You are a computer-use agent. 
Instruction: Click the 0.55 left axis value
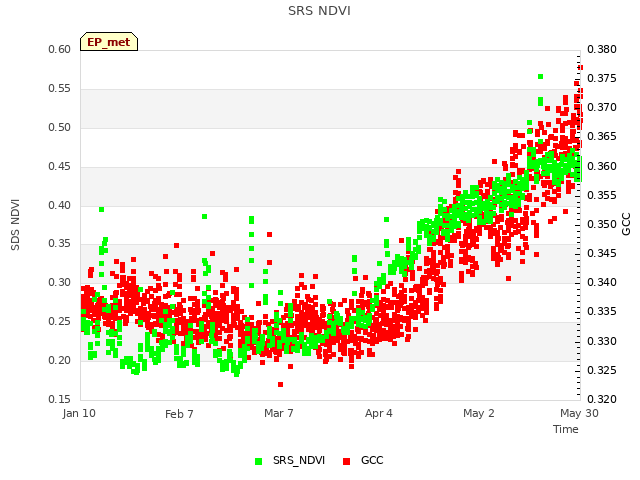coord(60,89)
